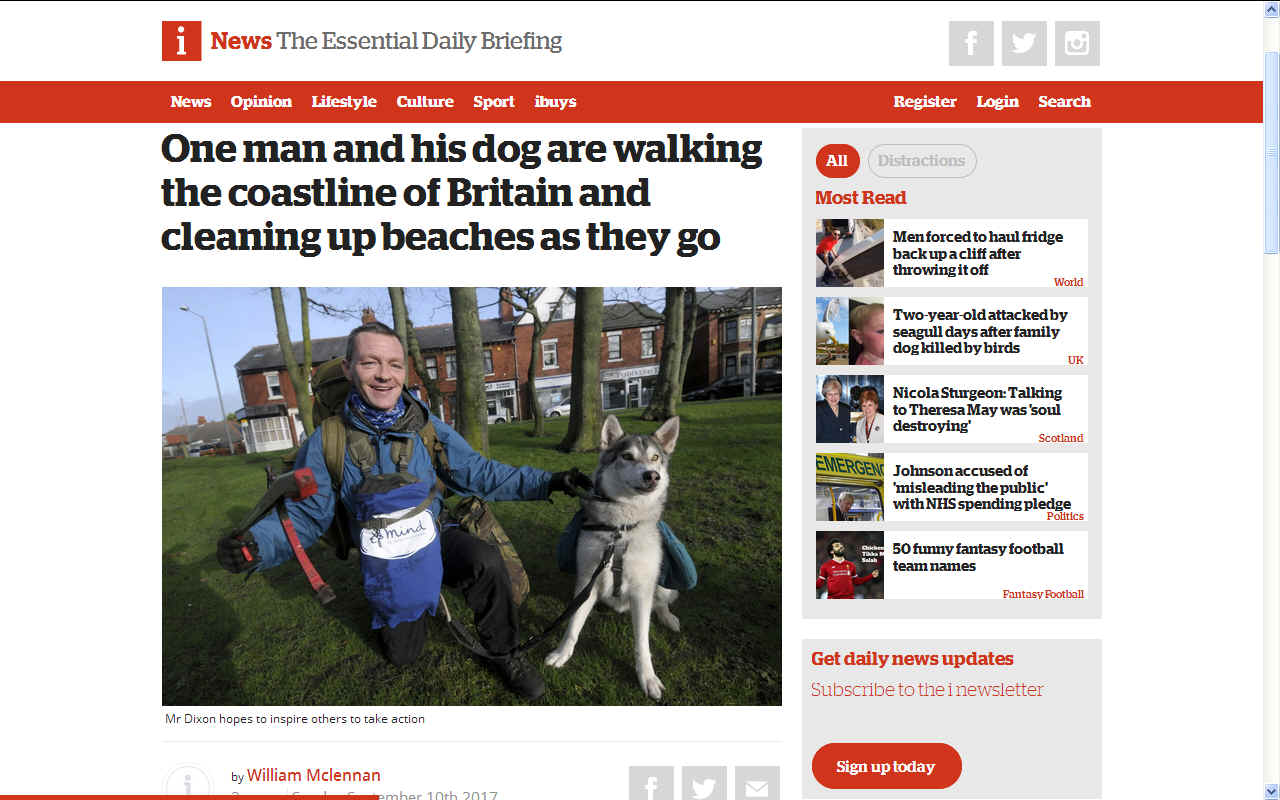
Task: Click the Sign up today button
Action: [886, 766]
